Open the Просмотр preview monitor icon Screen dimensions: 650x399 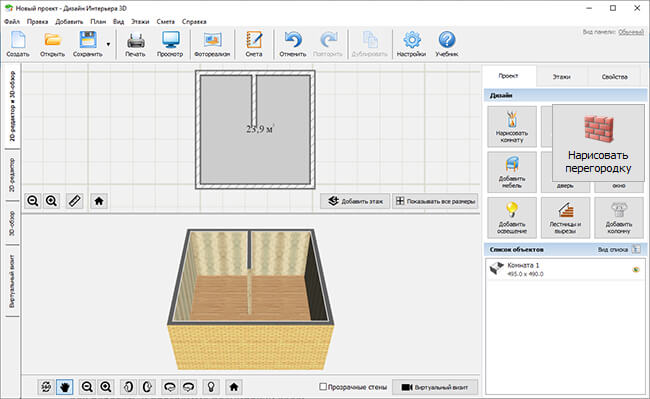point(170,44)
